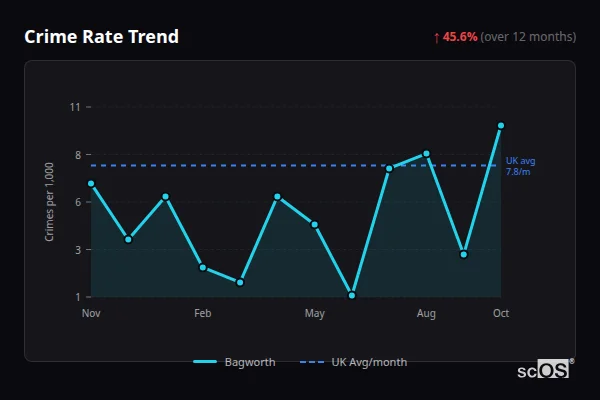Click the dashed UK average line
The width and height of the screenshot is (600, 400).
[x=294, y=165]
